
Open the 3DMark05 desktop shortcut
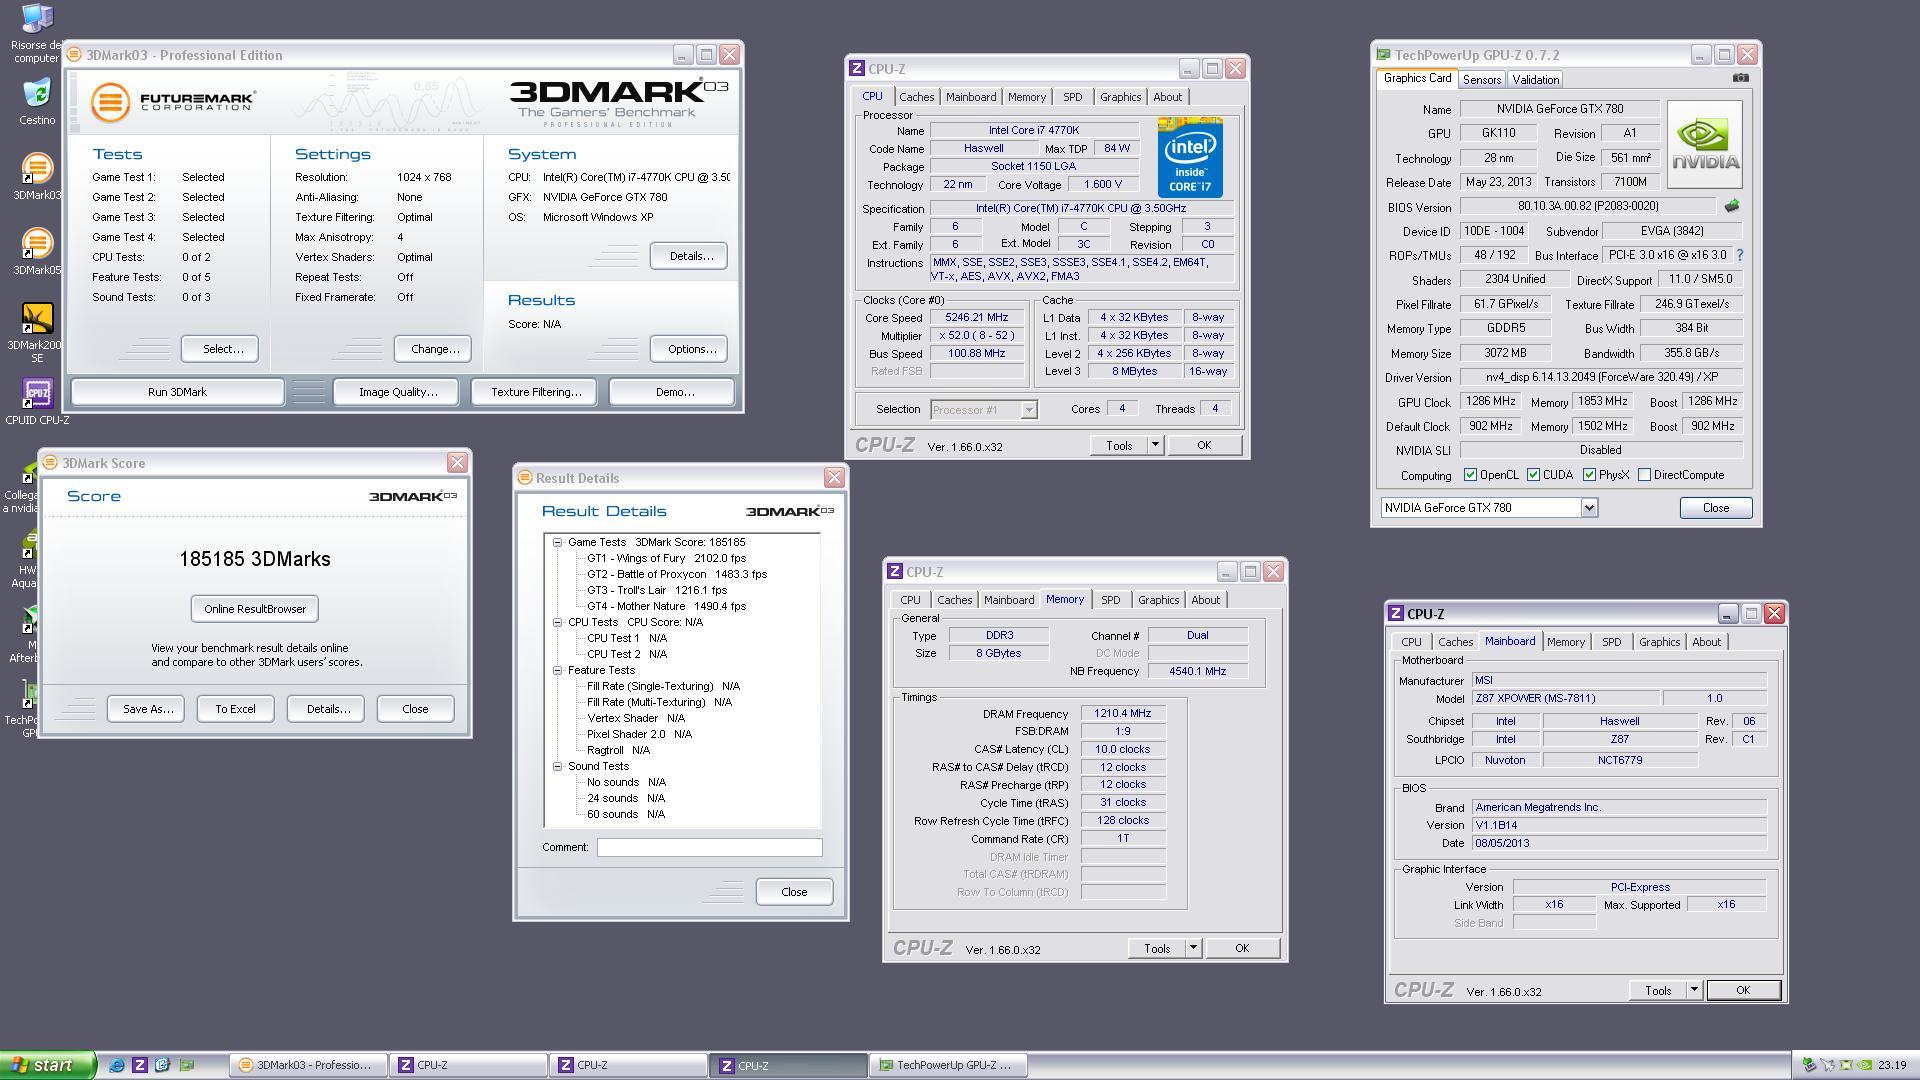37,252
